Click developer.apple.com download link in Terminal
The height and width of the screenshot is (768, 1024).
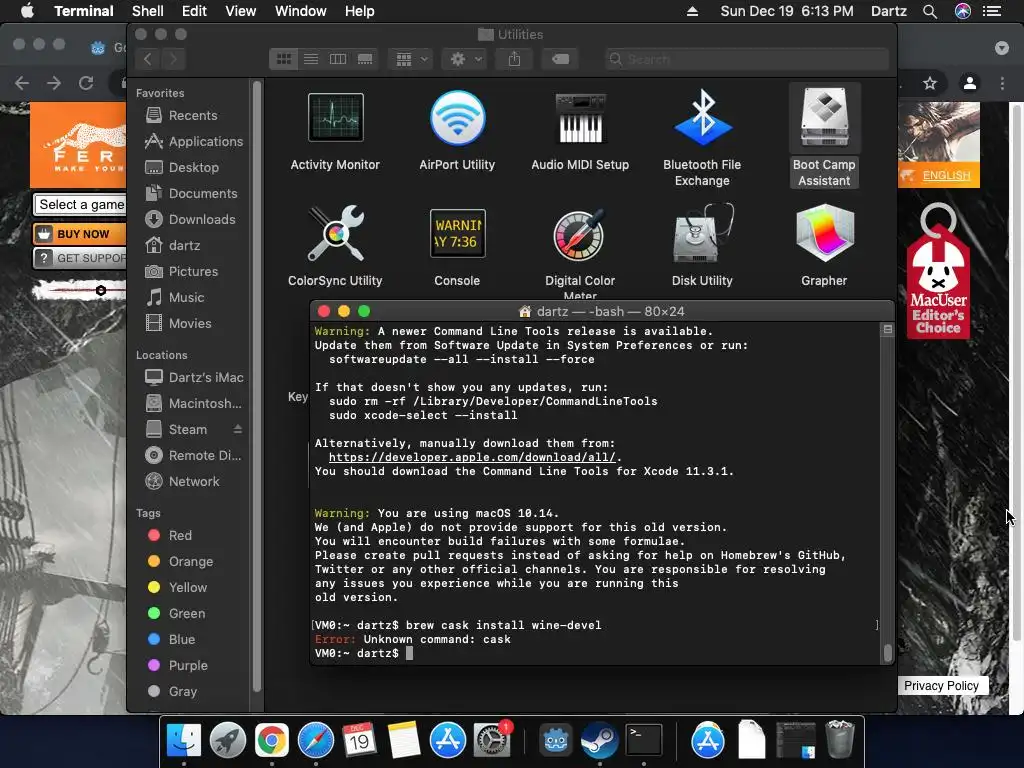point(472,457)
